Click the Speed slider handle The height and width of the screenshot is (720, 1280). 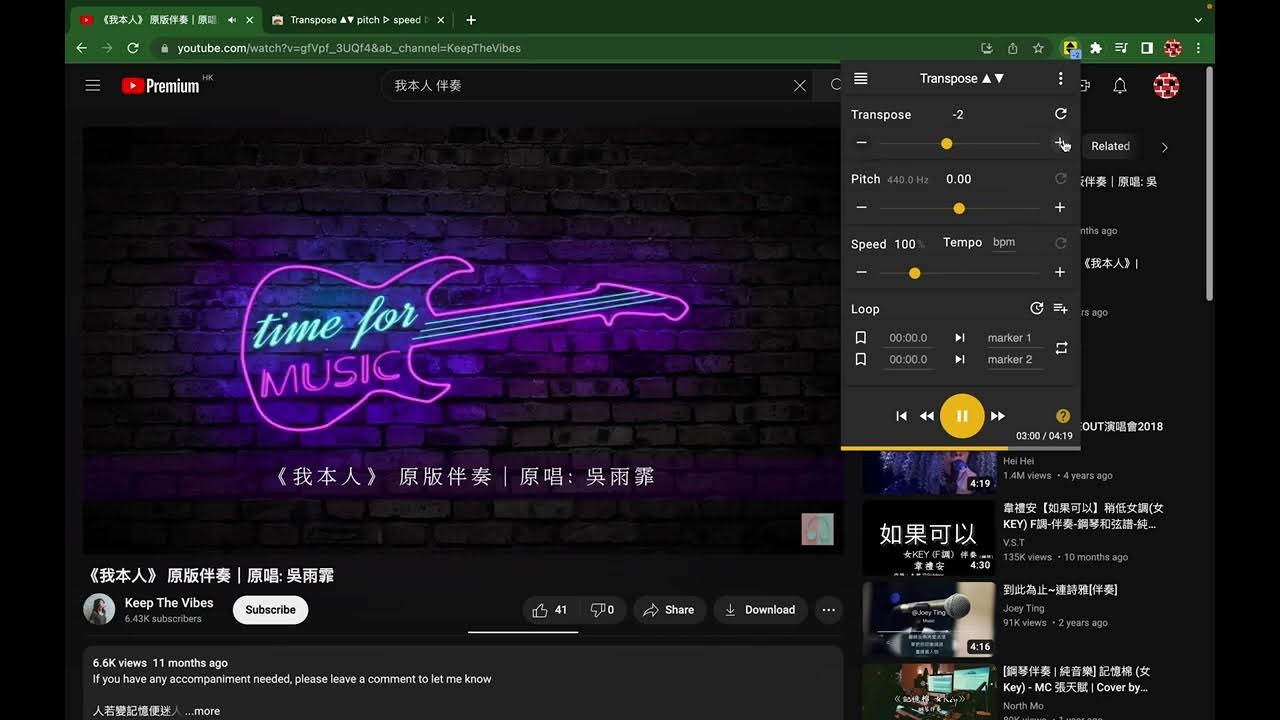coord(914,273)
